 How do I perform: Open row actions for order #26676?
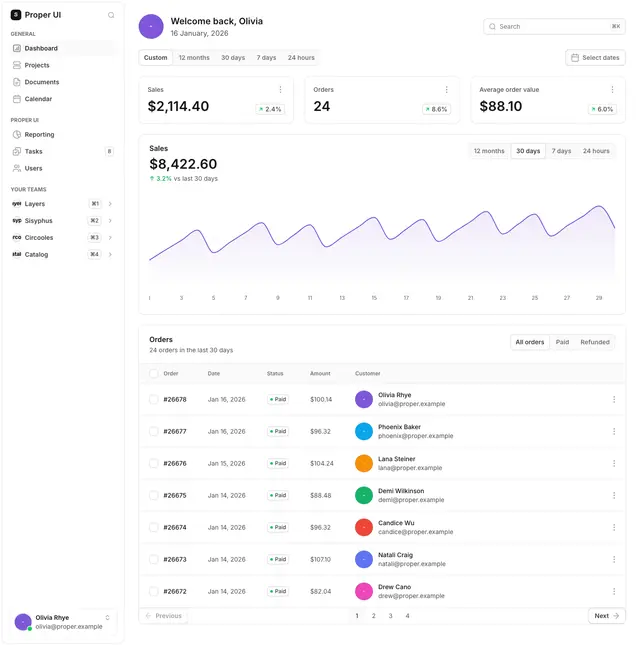click(x=614, y=463)
